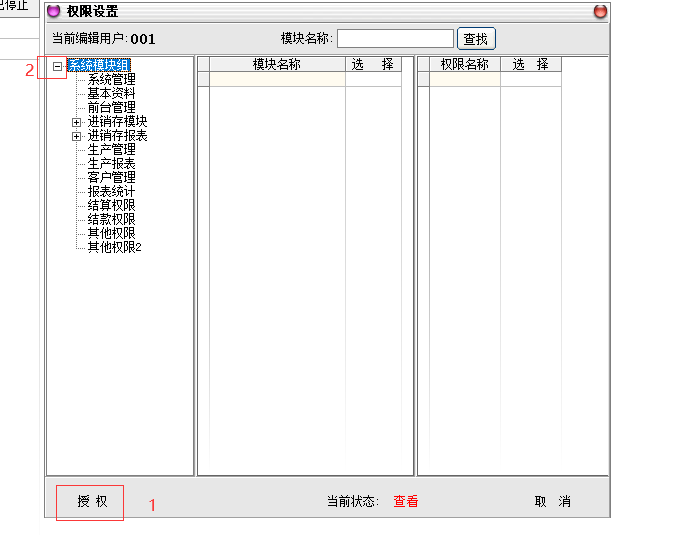Click the purple icon in the 权限设置 title bar
The height and width of the screenshot is (535, 678).
coord(54,12)
